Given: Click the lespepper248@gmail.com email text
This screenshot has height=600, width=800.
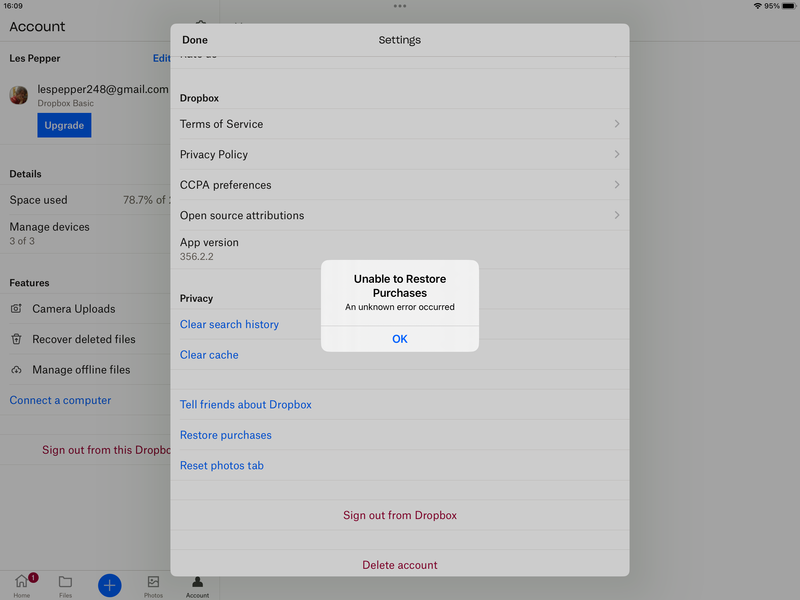Looking at the screenshot, I should [x=103, y=89].
